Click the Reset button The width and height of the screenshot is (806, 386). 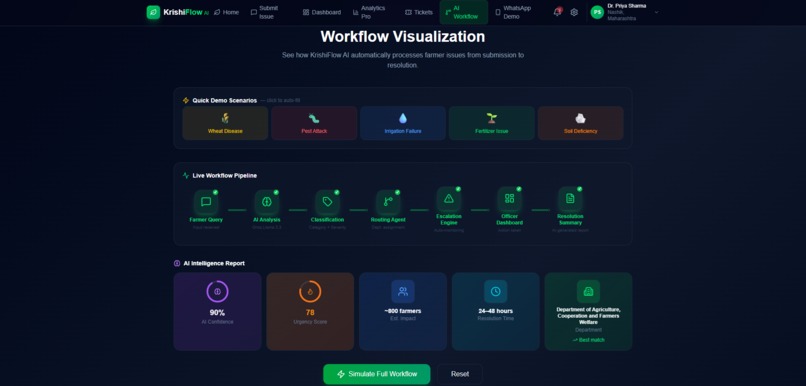(460, 374)
